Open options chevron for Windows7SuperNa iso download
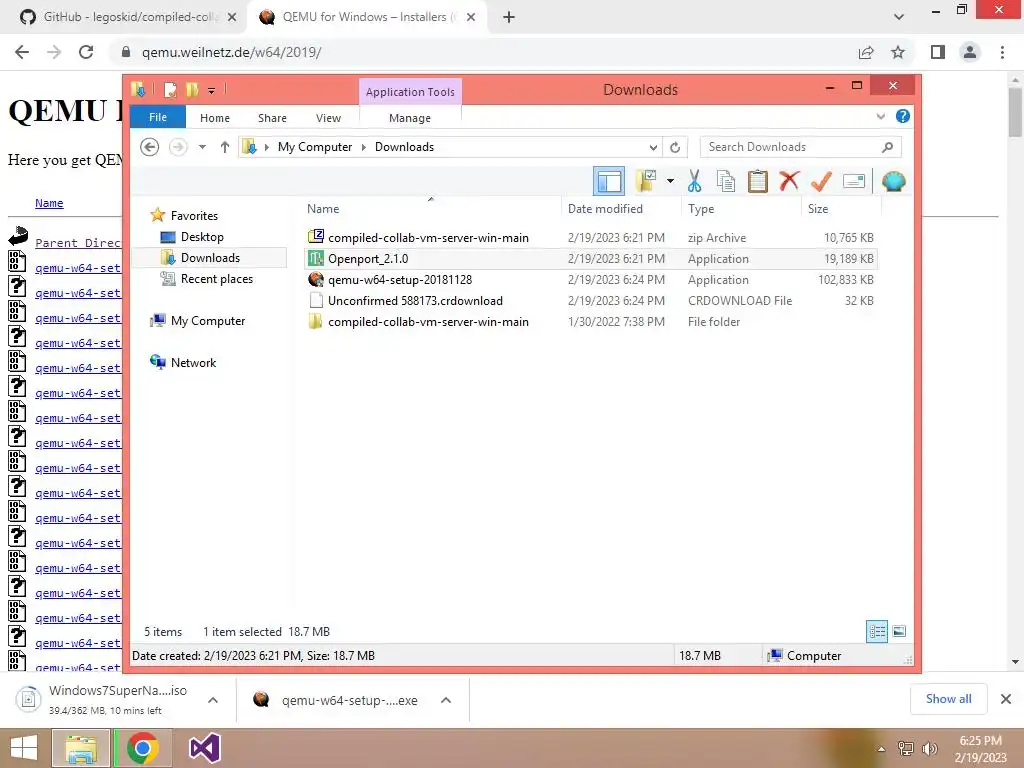 tap(213, 700)
